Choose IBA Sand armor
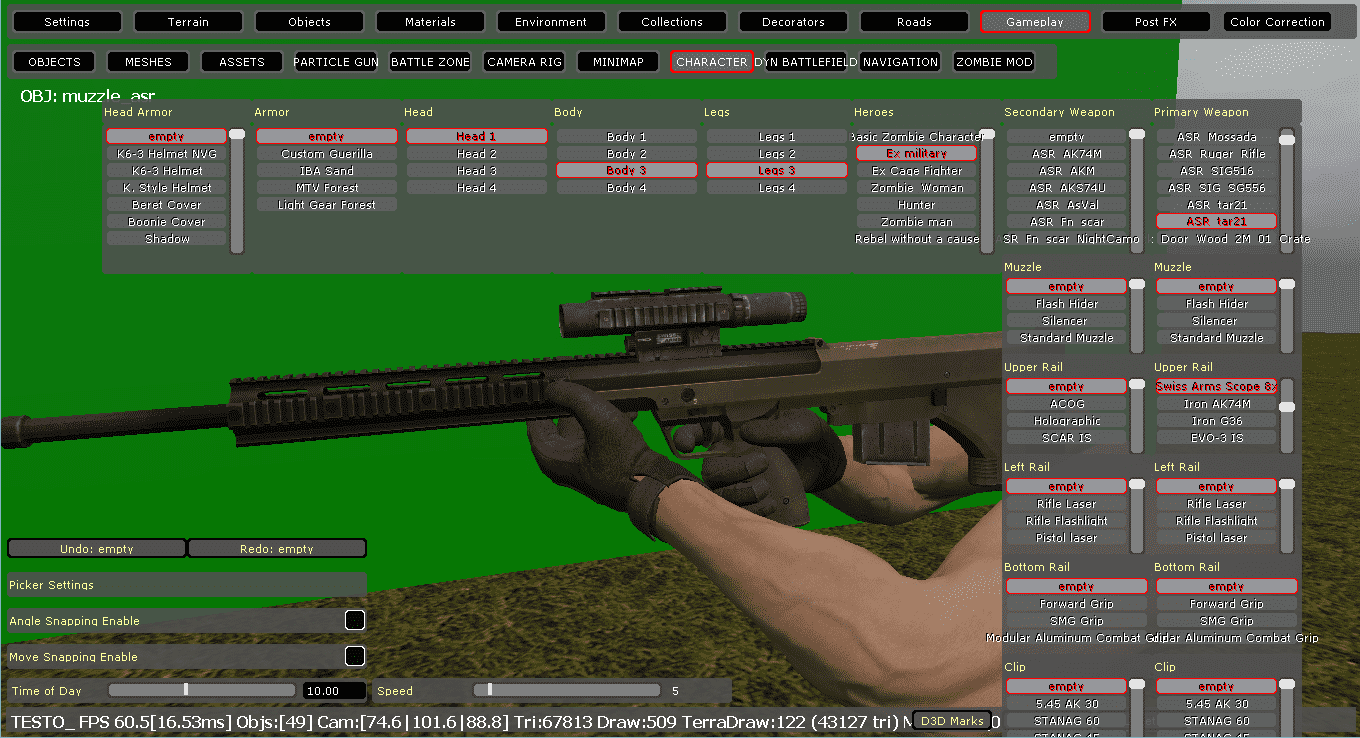This screenshot has width=1360, height=738. tap(327, 171)
